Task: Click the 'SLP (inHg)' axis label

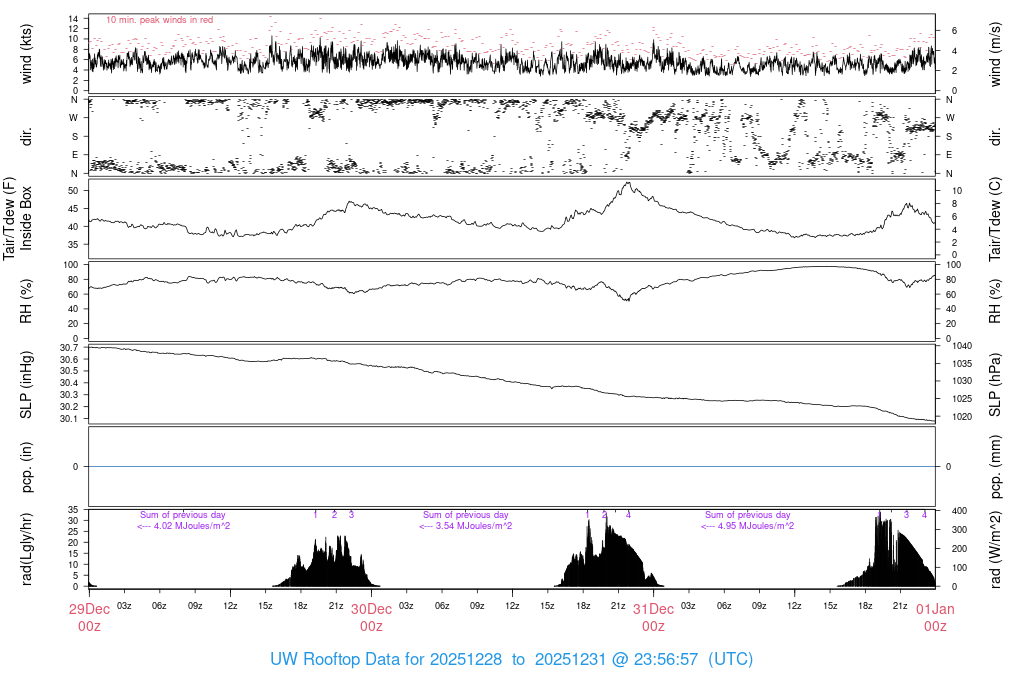Action: pyautogui.click(x=26, y=385)
